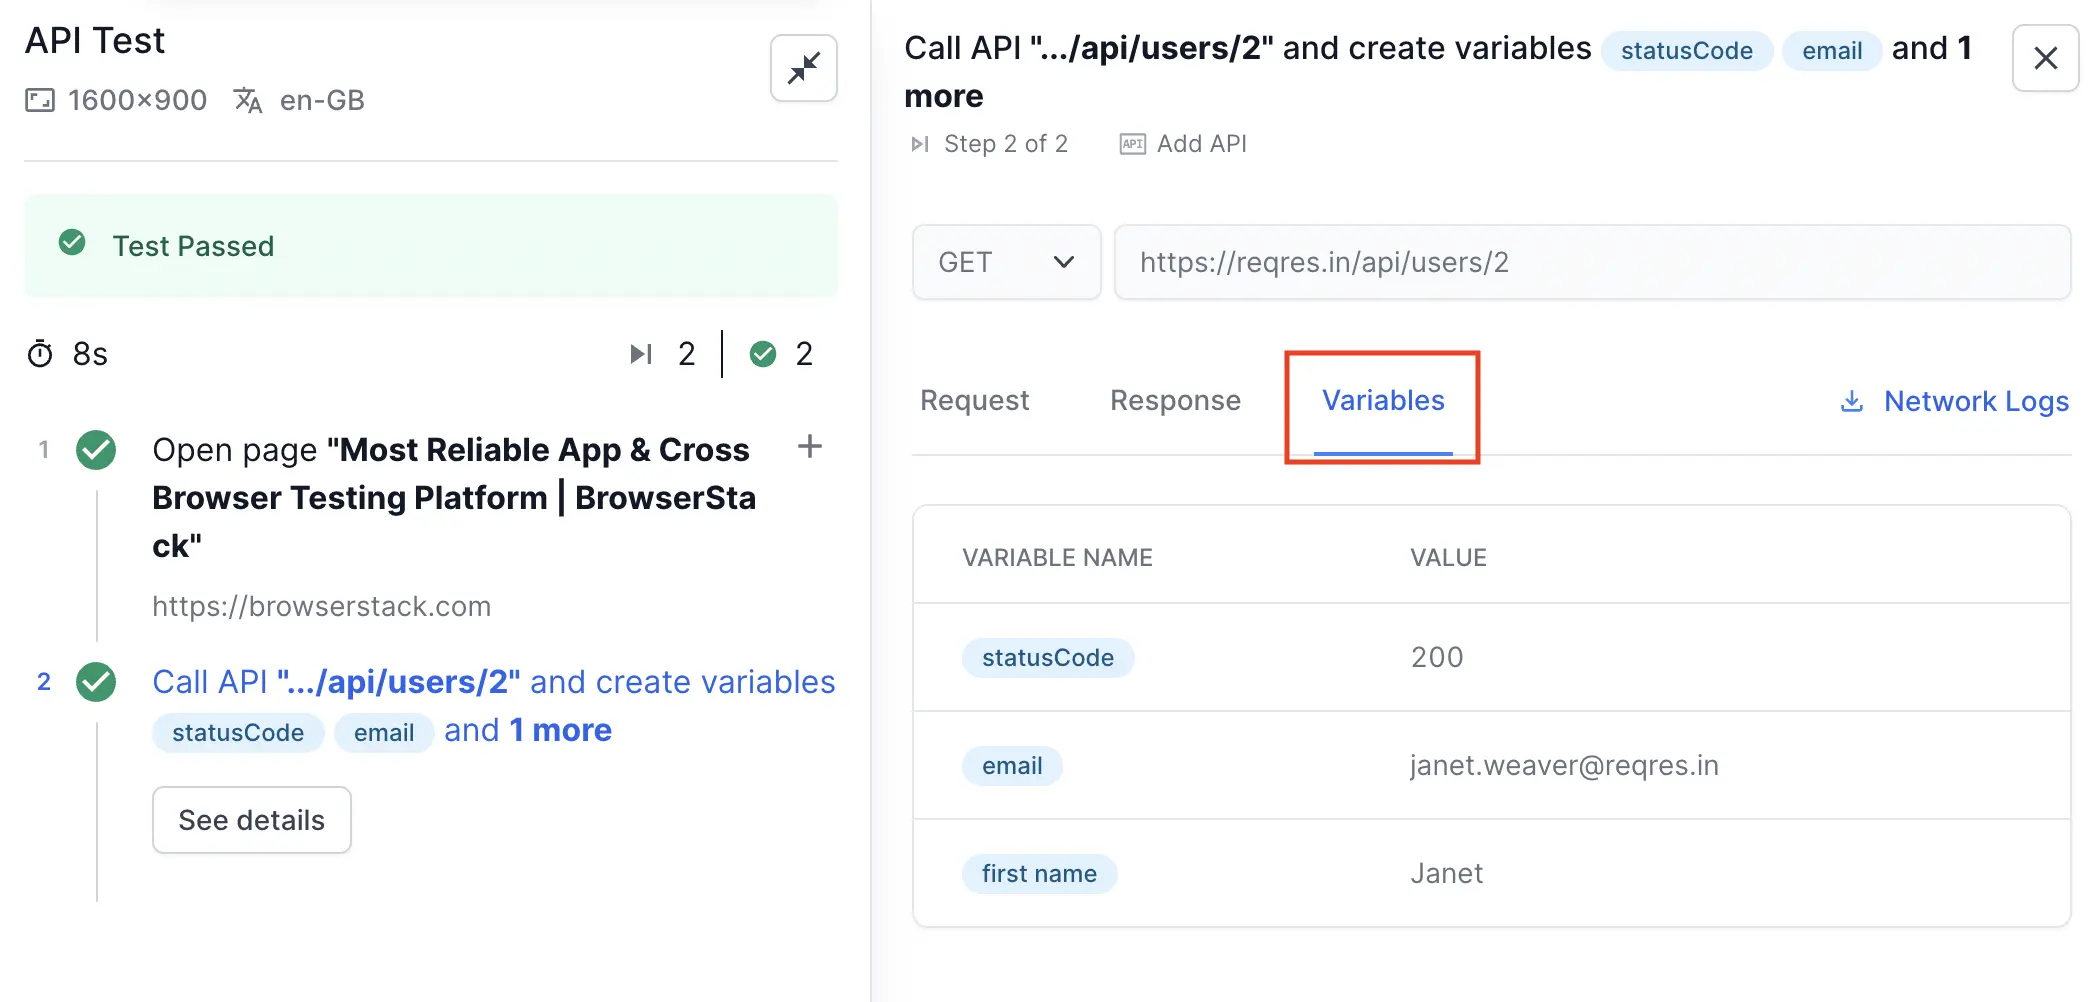This screenshot has width=2092, height=1002.
Task: Switch to the Request tab
Action: pos(974,401)
